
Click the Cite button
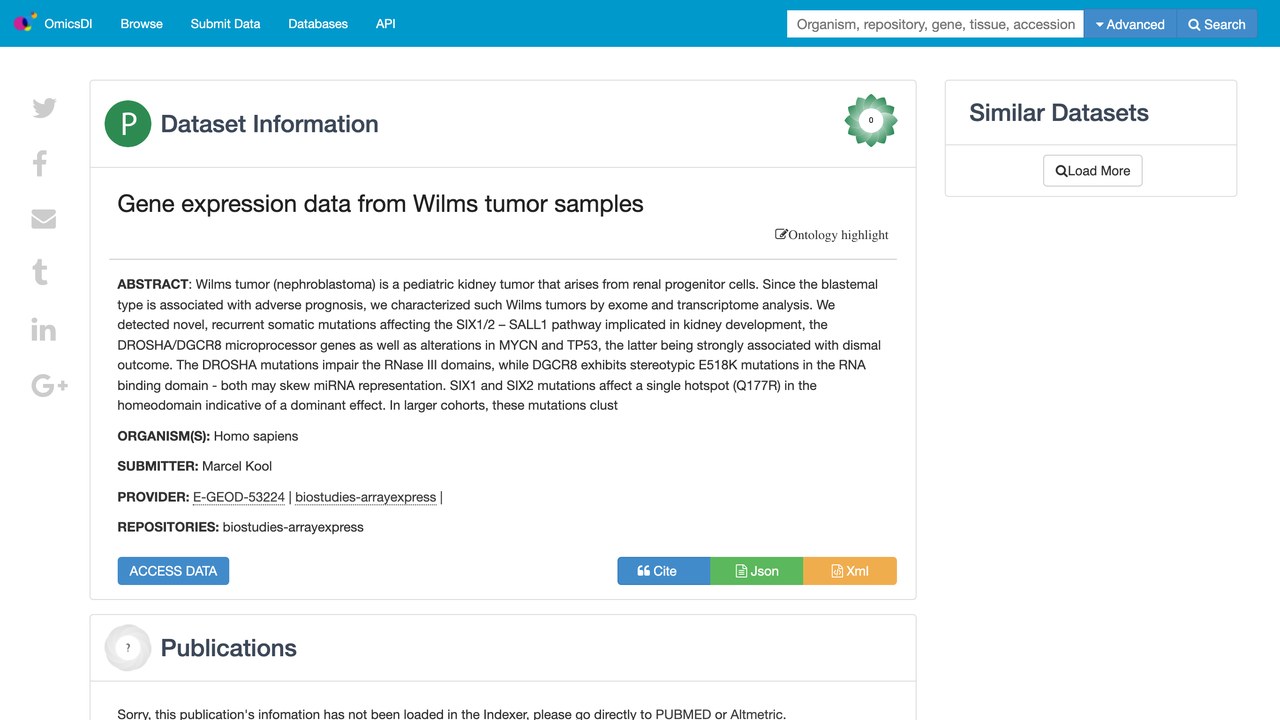[x=664, y=571]
